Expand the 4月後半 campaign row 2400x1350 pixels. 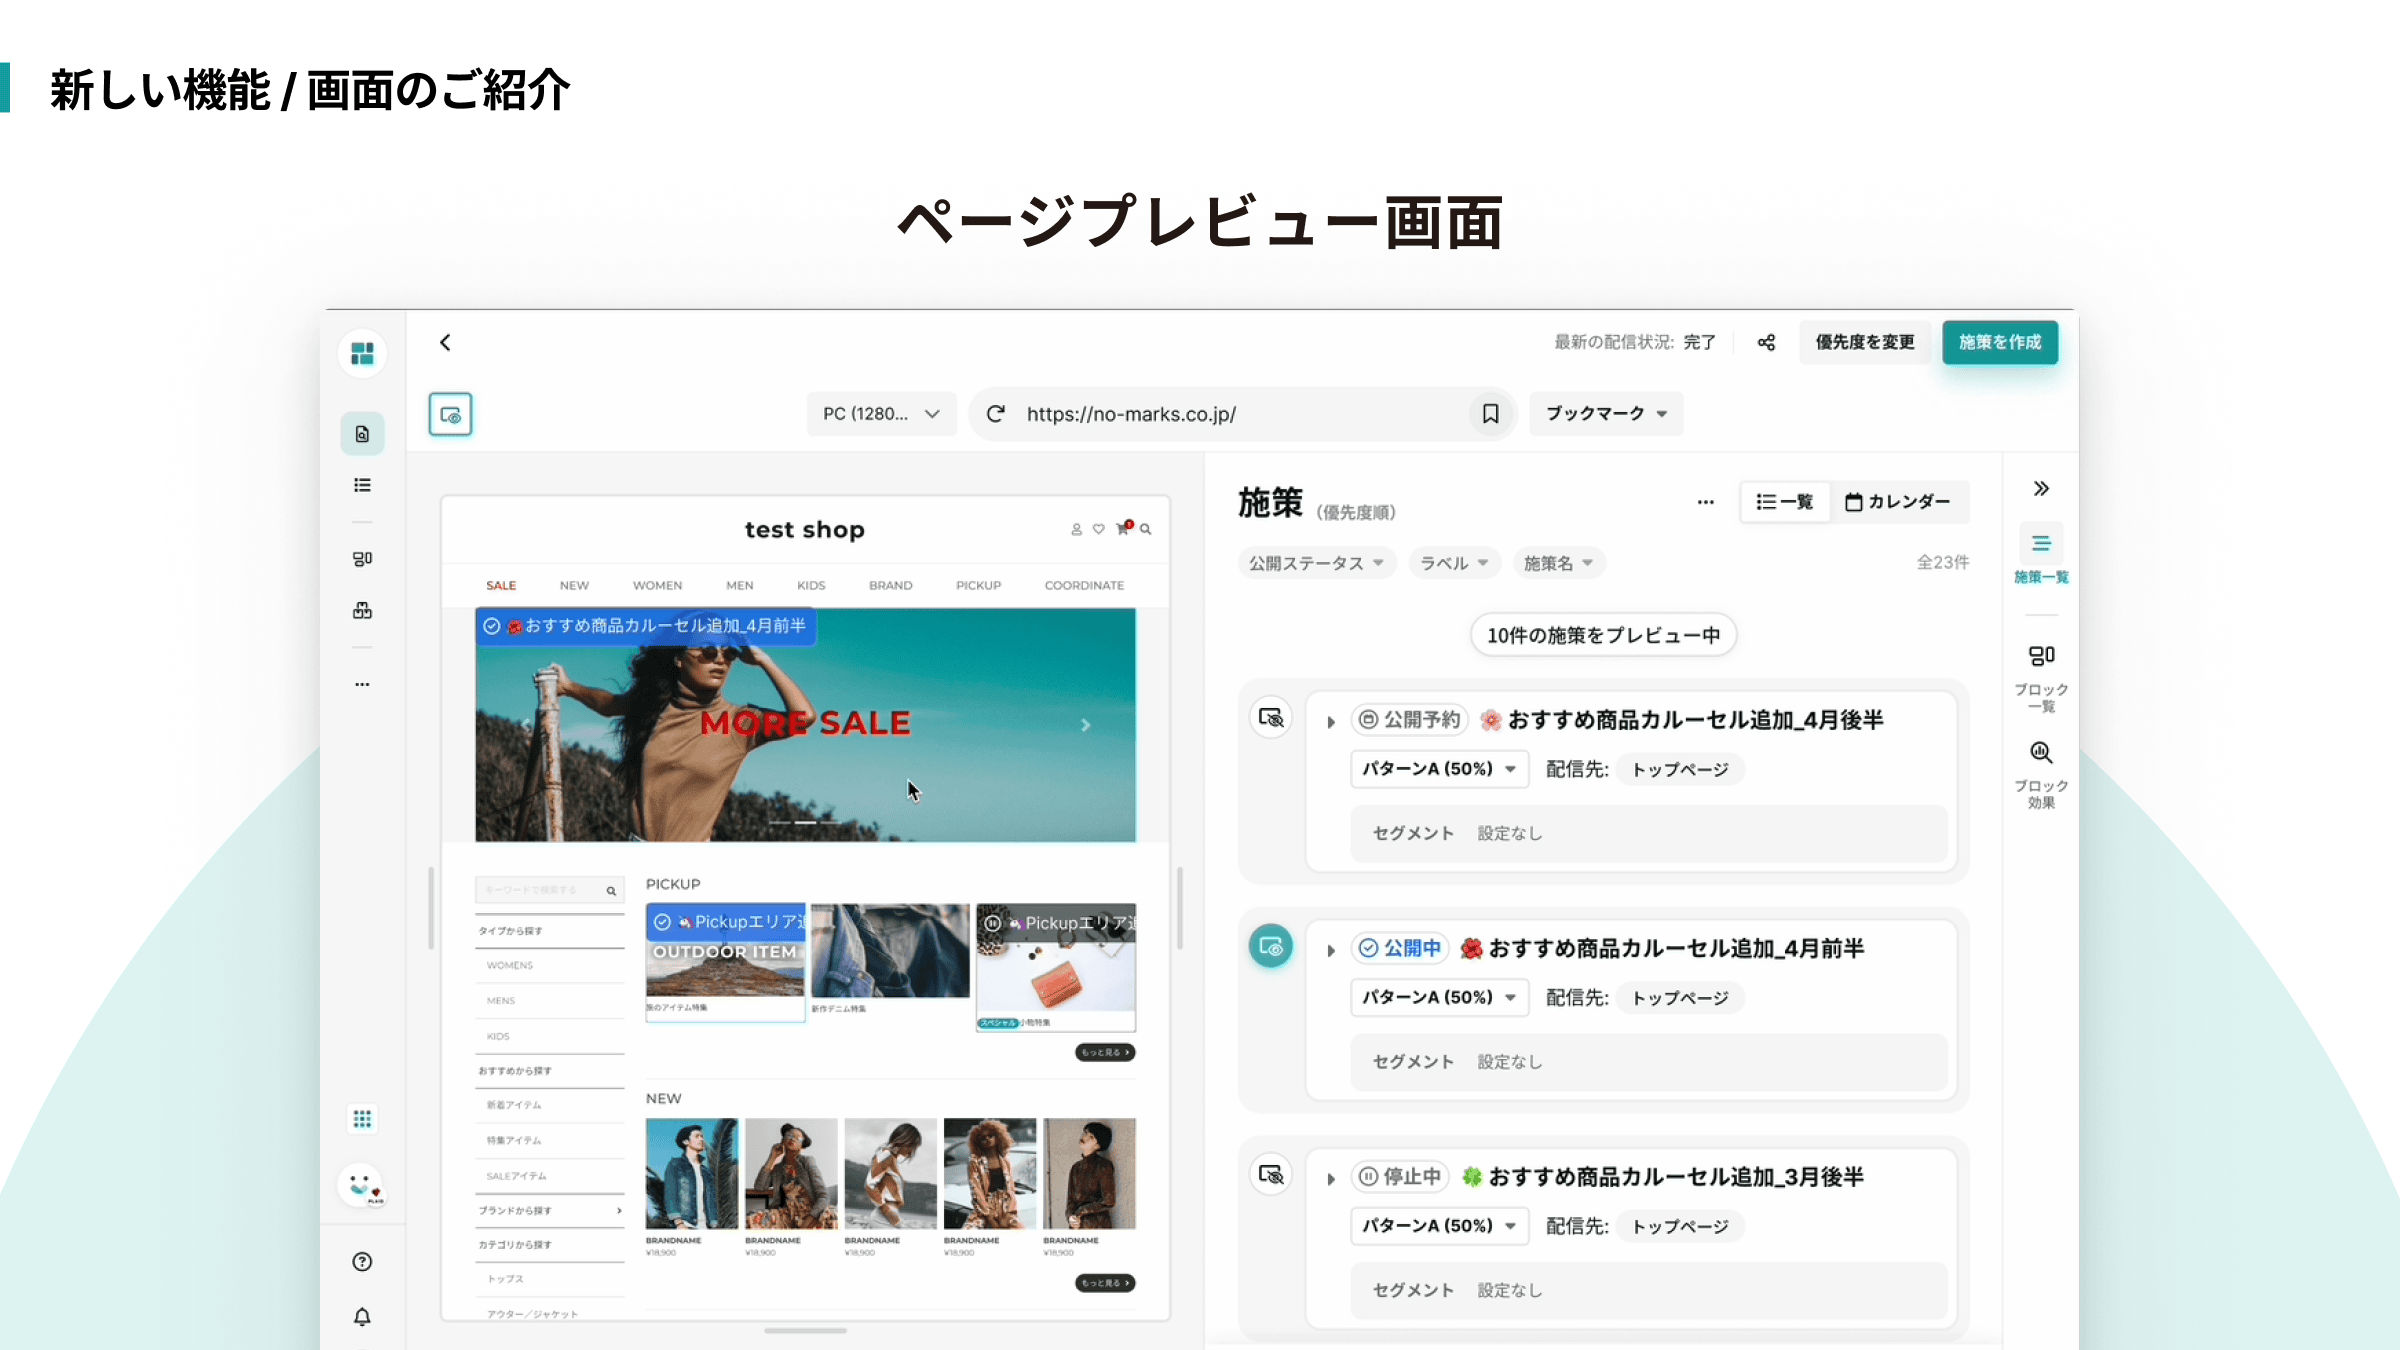tap(1330, 722)
